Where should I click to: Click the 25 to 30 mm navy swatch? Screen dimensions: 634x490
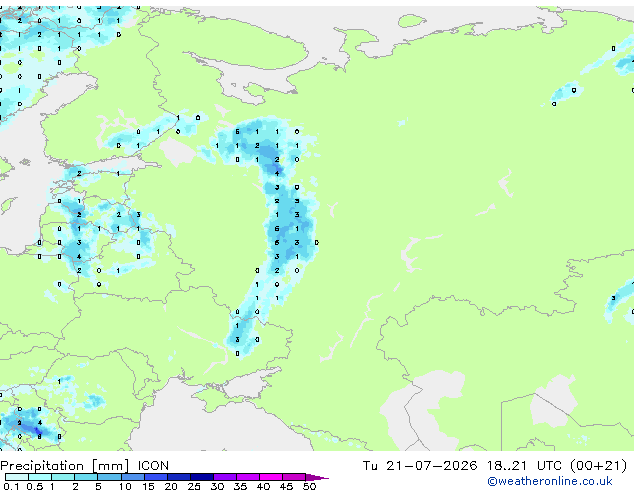201,477
